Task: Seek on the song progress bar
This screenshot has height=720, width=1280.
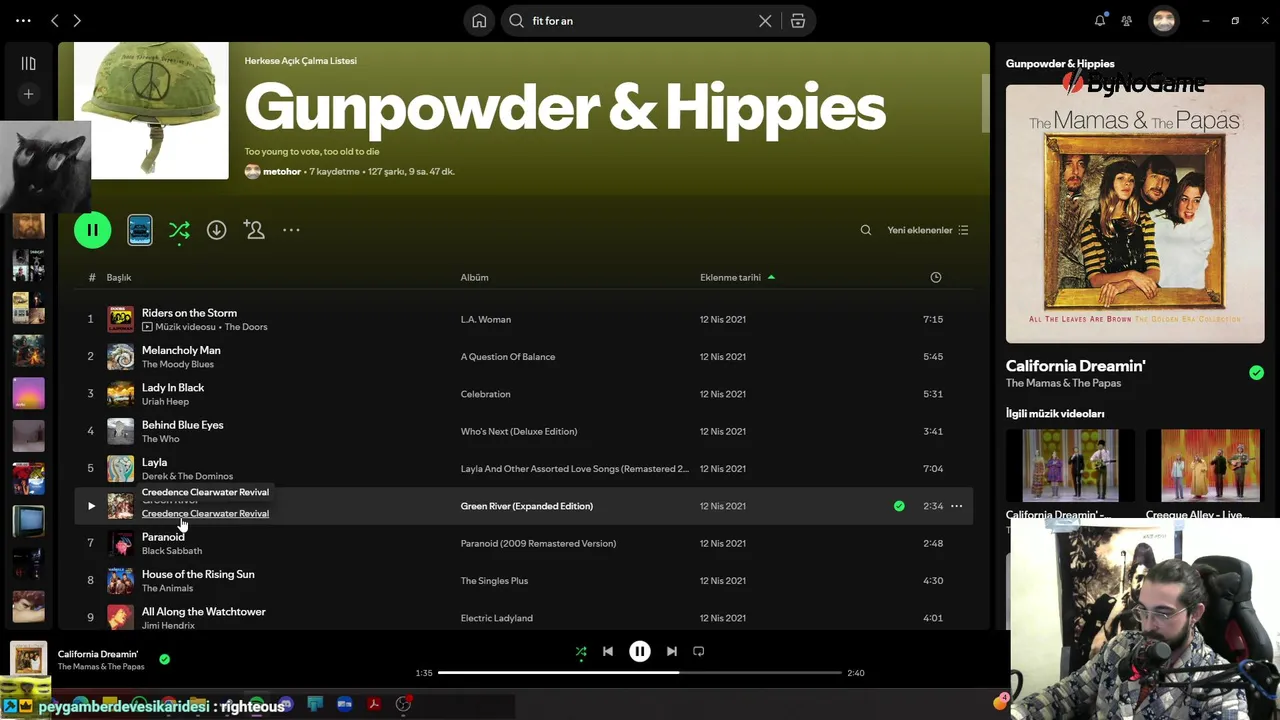Action: tap(640, 673)
